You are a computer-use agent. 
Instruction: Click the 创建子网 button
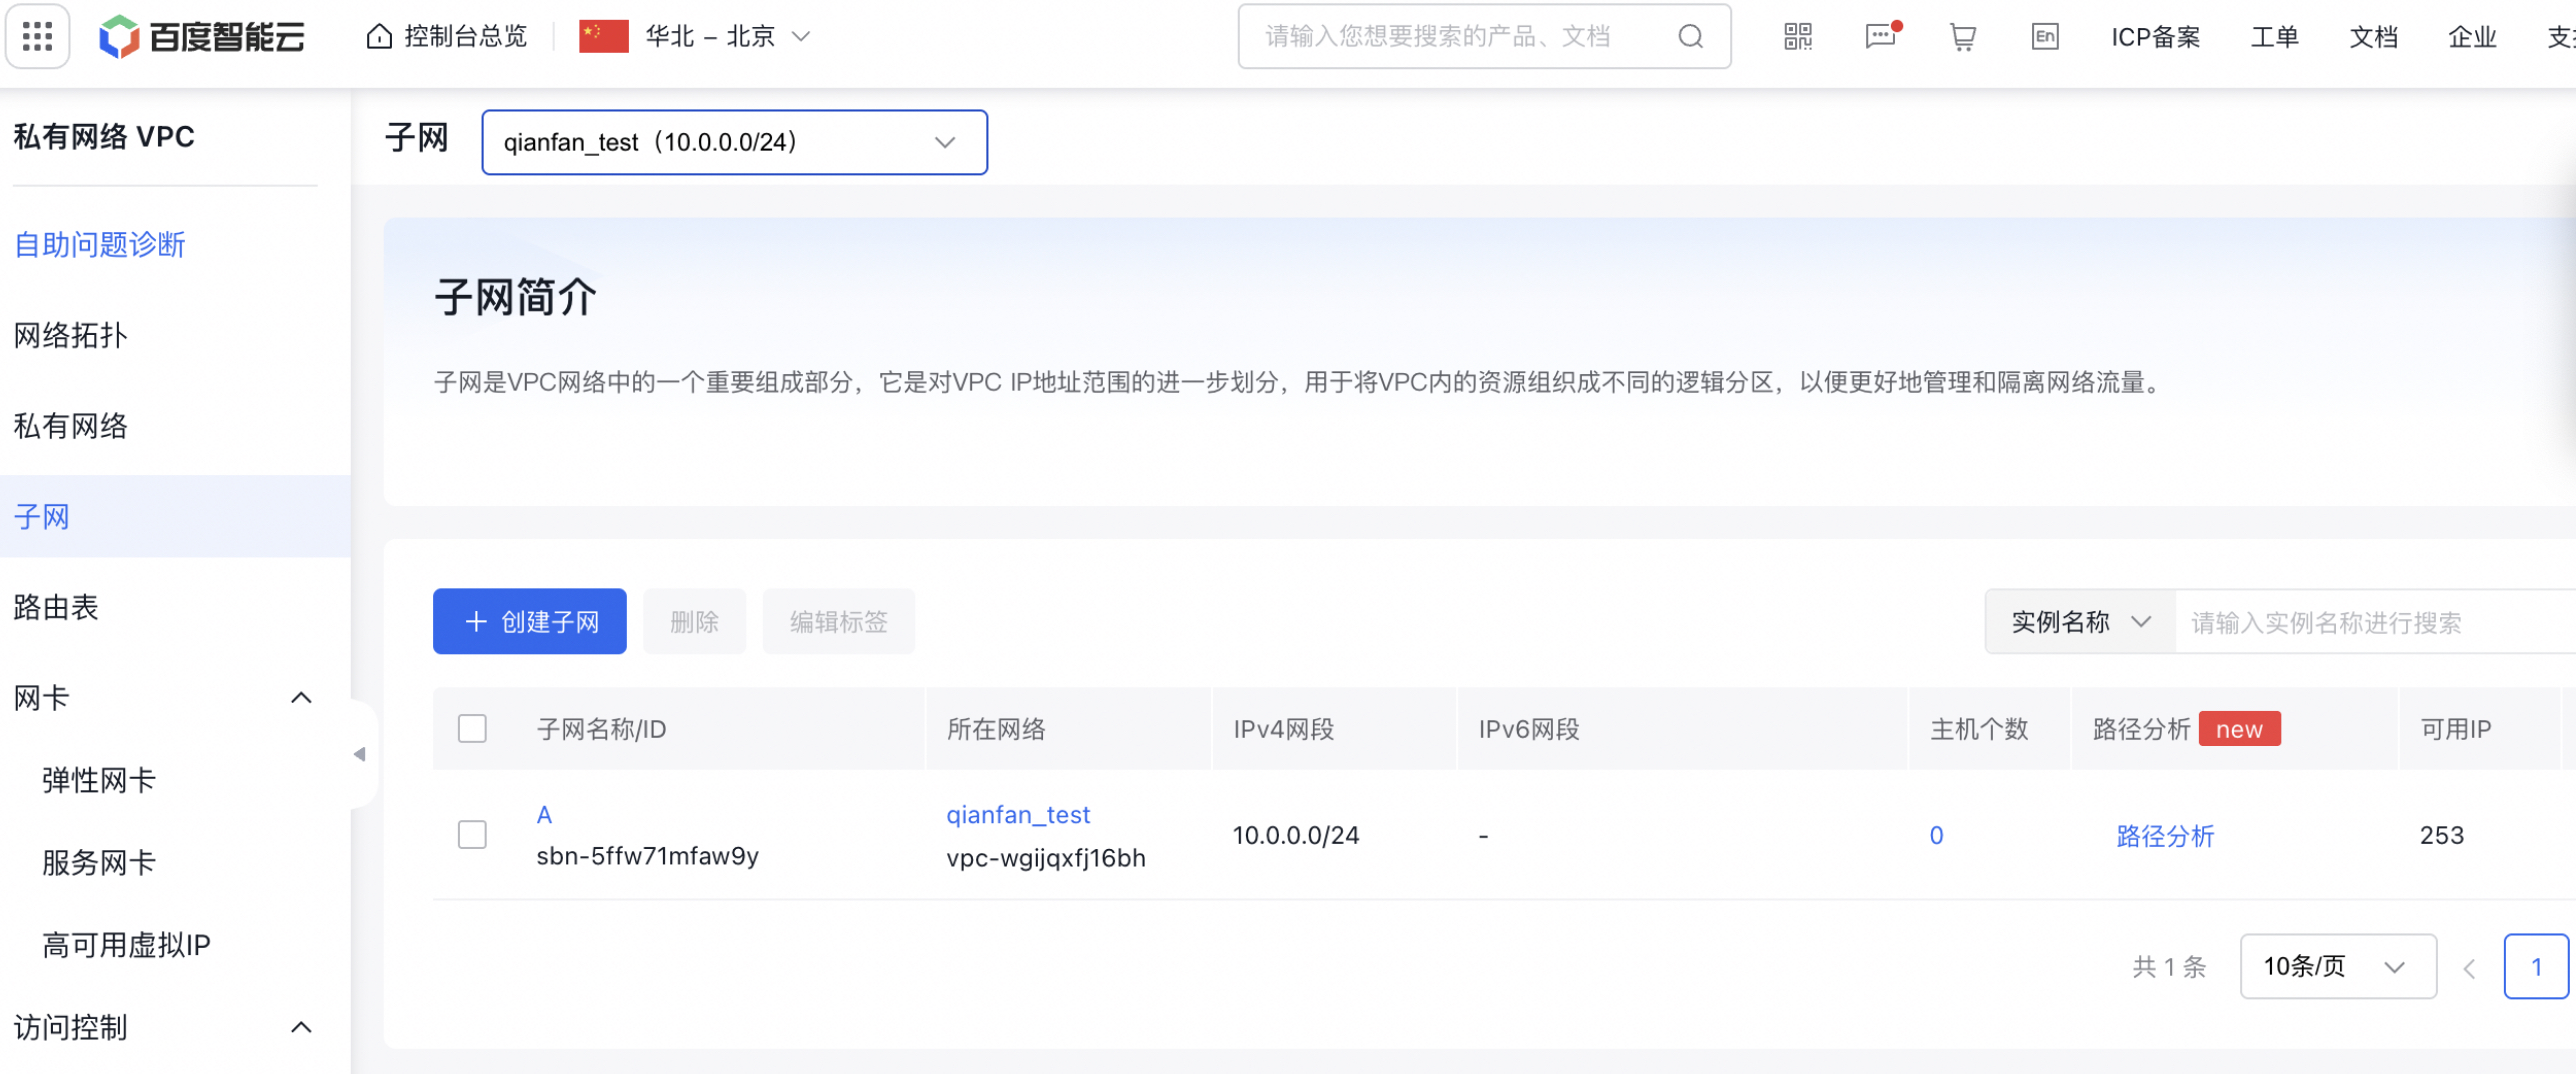(530, 622)
